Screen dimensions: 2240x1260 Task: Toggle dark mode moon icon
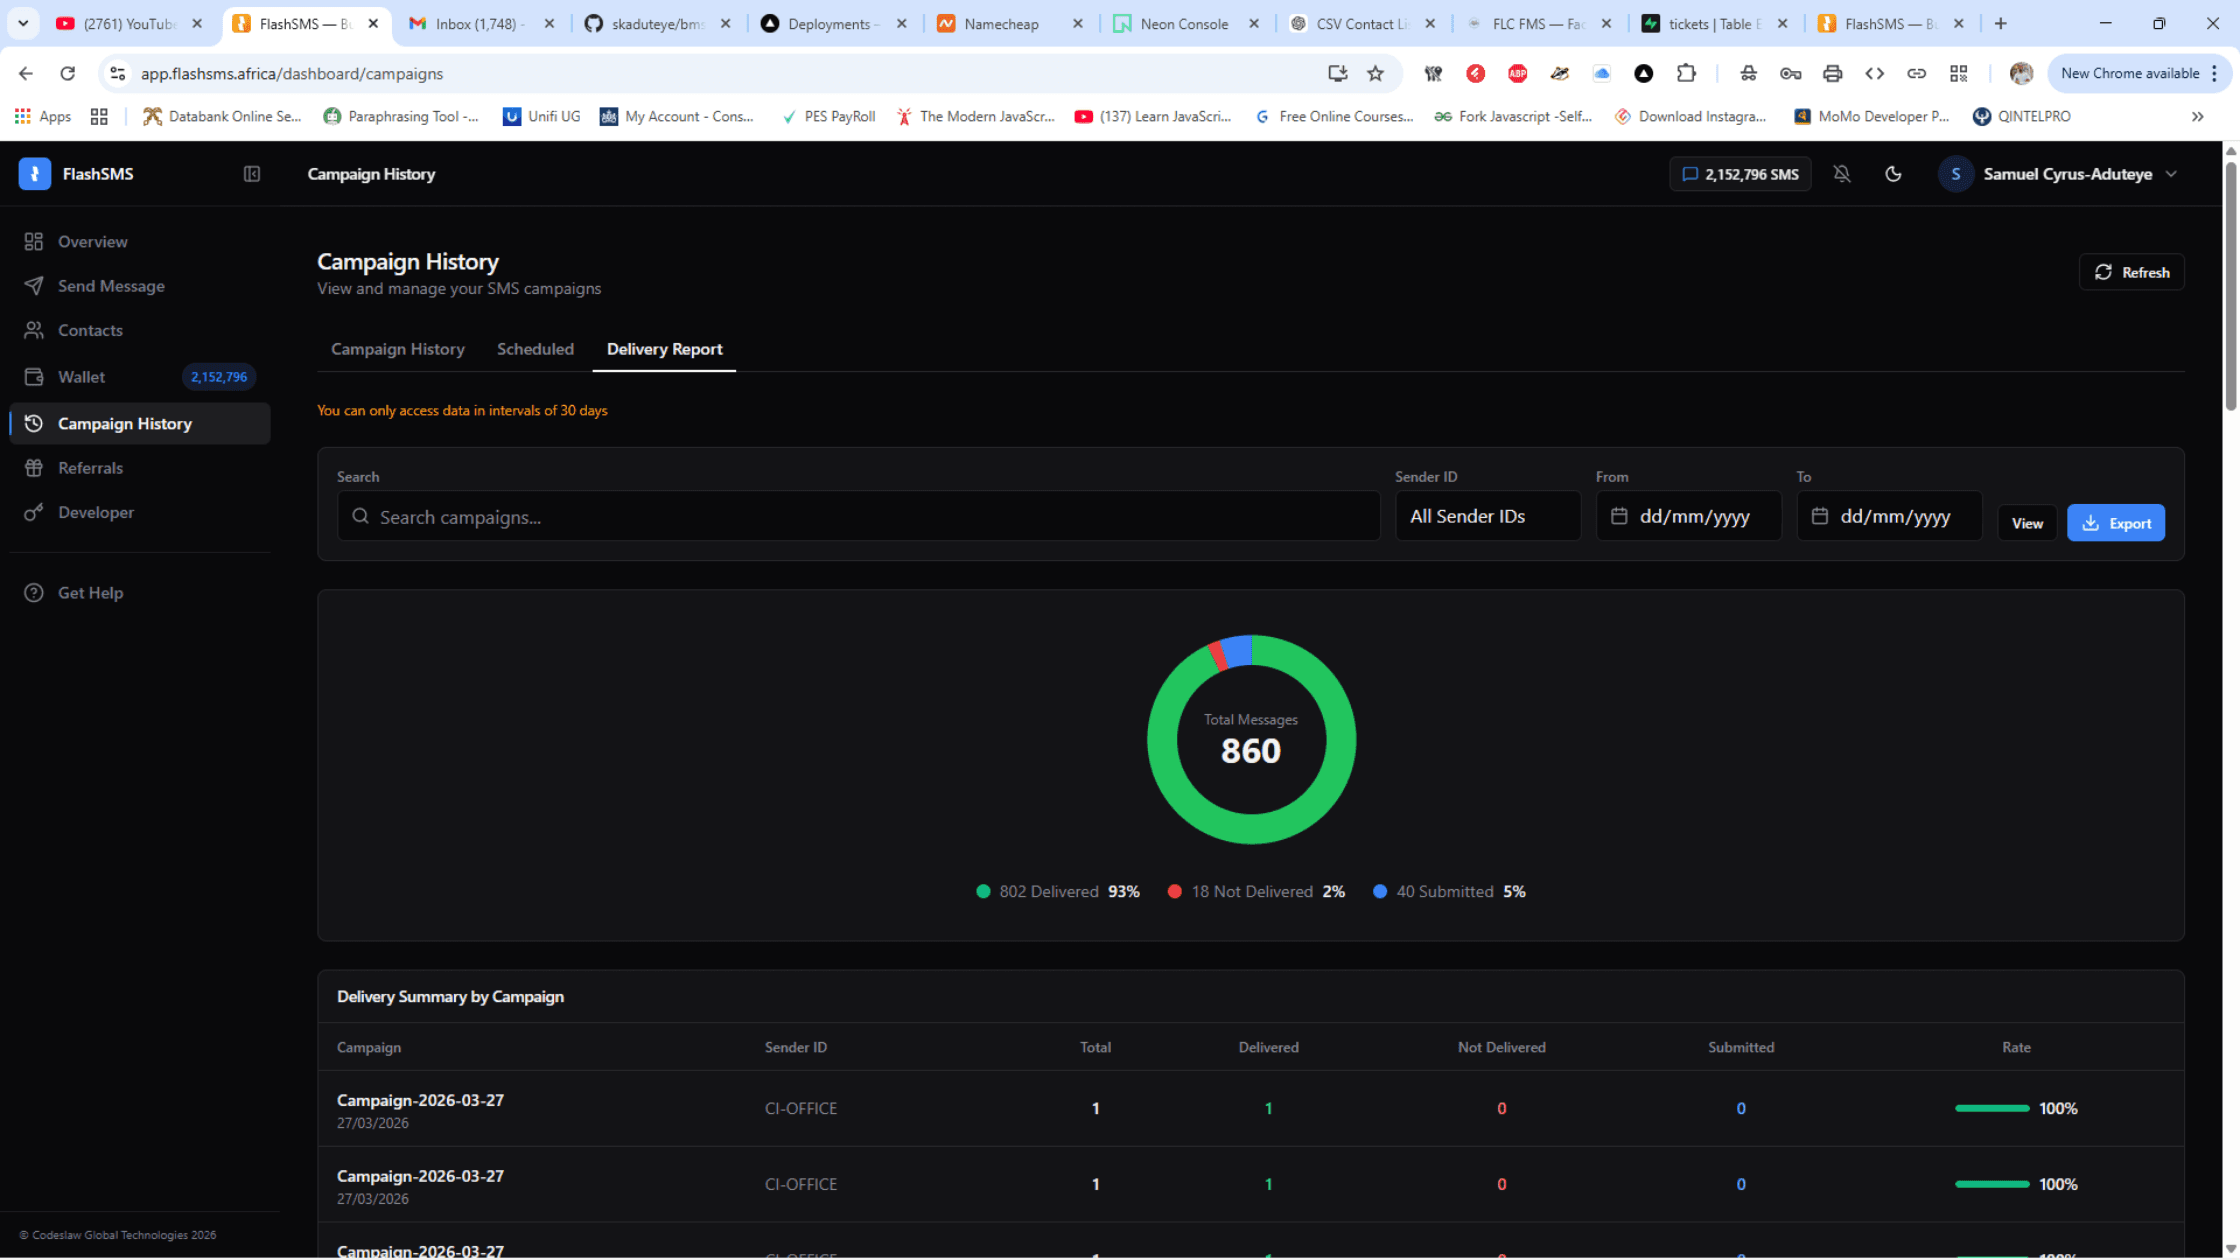pos(1893,174)
